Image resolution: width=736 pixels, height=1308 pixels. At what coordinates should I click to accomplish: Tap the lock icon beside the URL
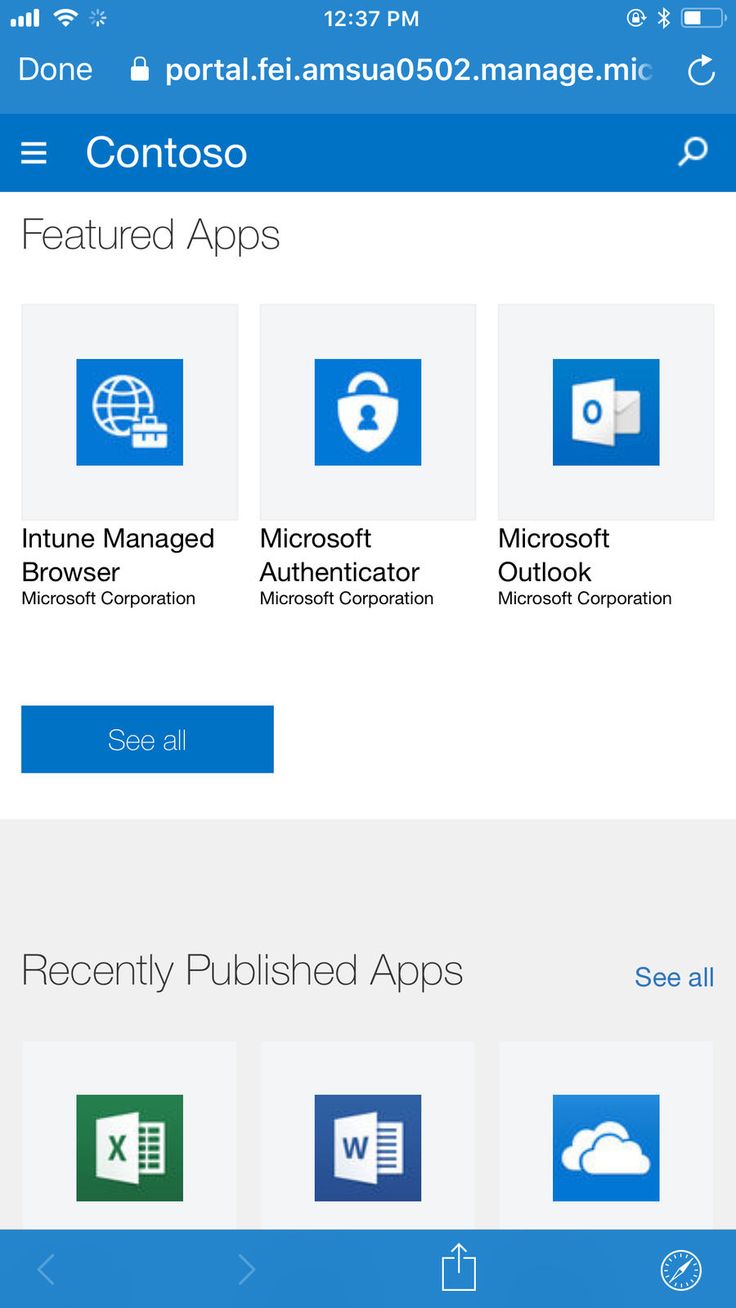tap(140, 69)
